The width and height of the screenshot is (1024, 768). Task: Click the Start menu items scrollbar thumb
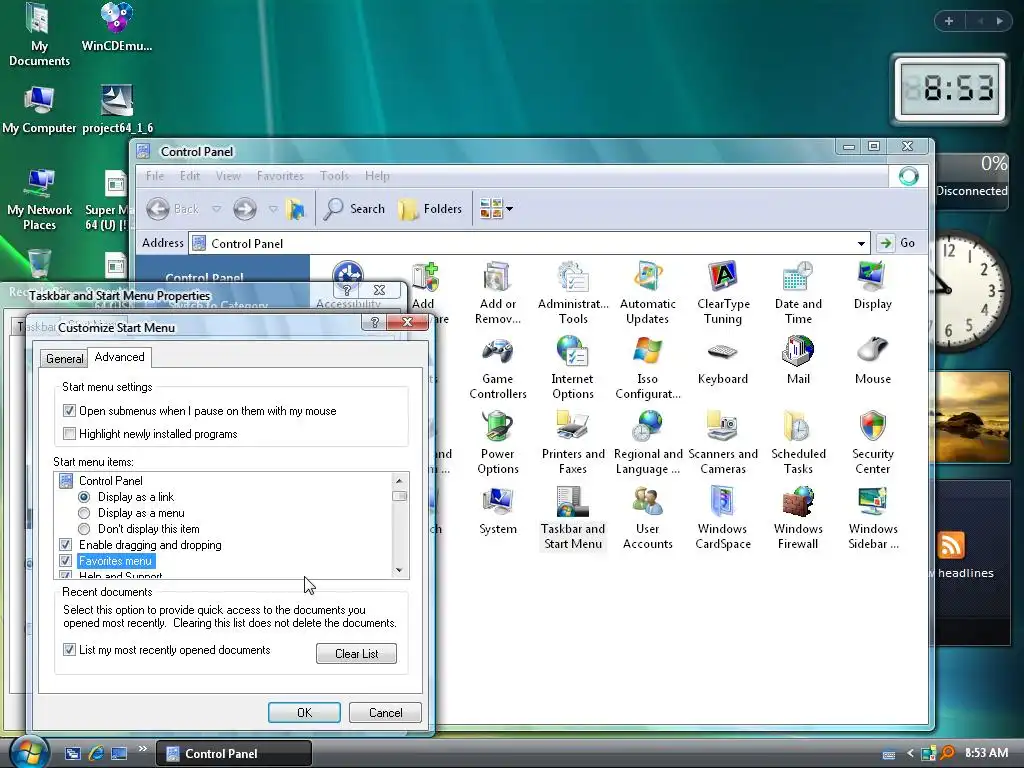pos(399,496)
